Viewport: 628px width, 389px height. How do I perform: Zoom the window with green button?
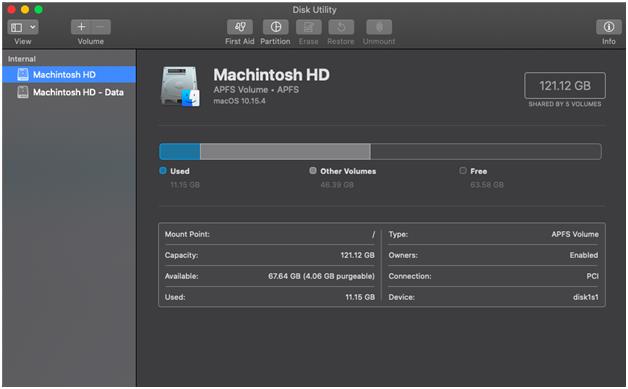(38, 9)
